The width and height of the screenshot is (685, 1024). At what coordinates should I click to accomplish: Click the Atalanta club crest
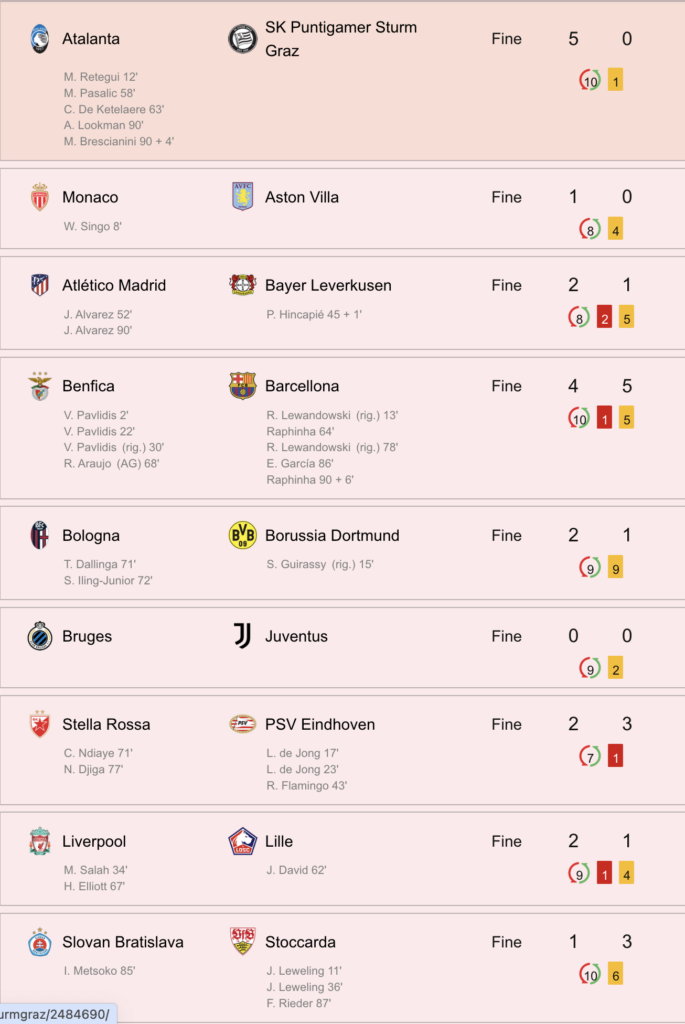40,39
